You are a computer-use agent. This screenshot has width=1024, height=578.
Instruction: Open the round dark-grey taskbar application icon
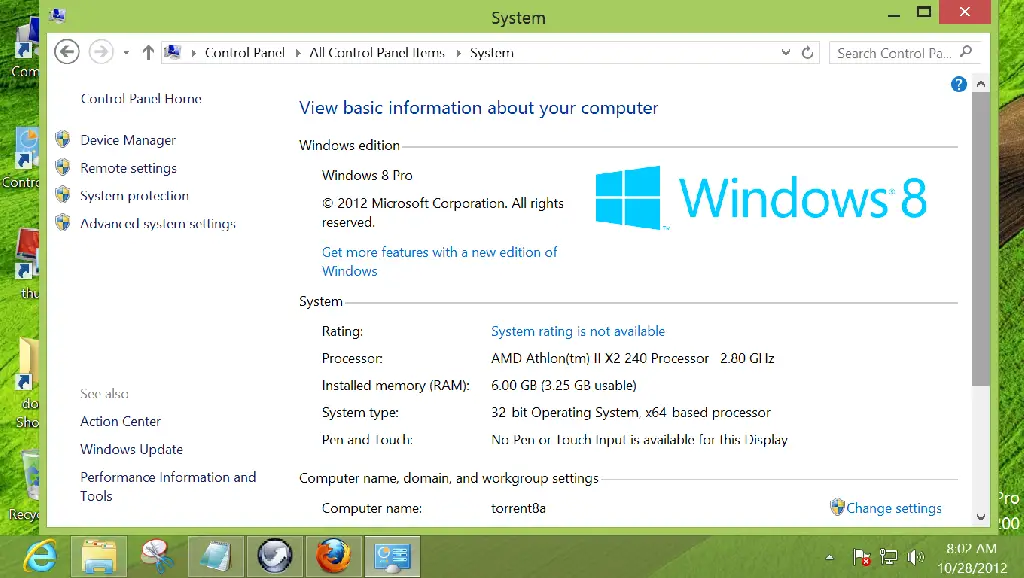pos(275,557)
